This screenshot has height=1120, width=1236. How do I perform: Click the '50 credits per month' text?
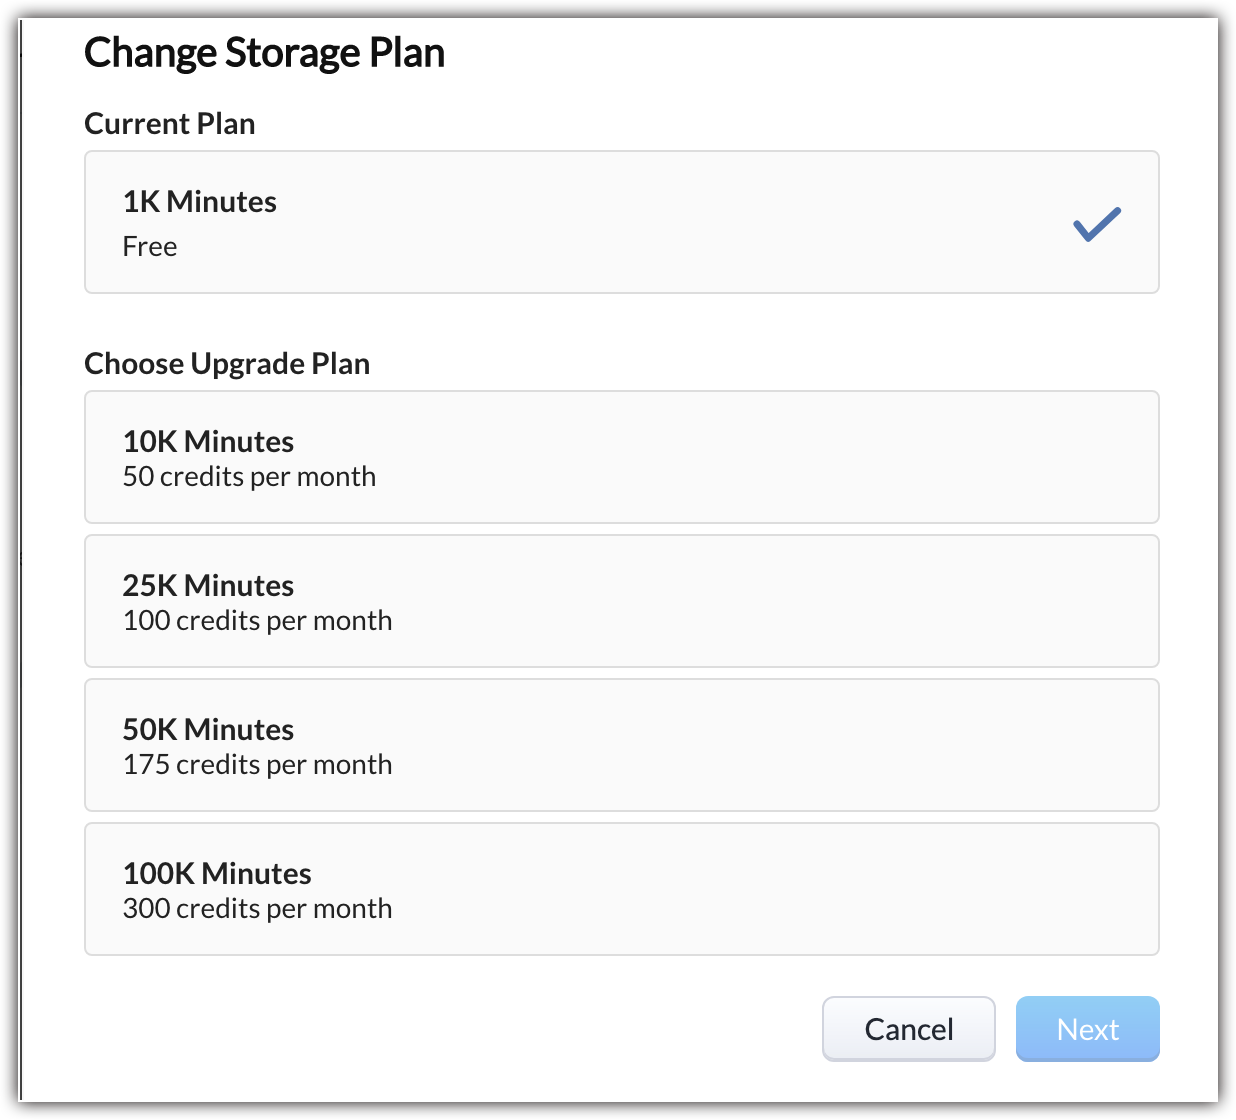click(x=249, y=477)
